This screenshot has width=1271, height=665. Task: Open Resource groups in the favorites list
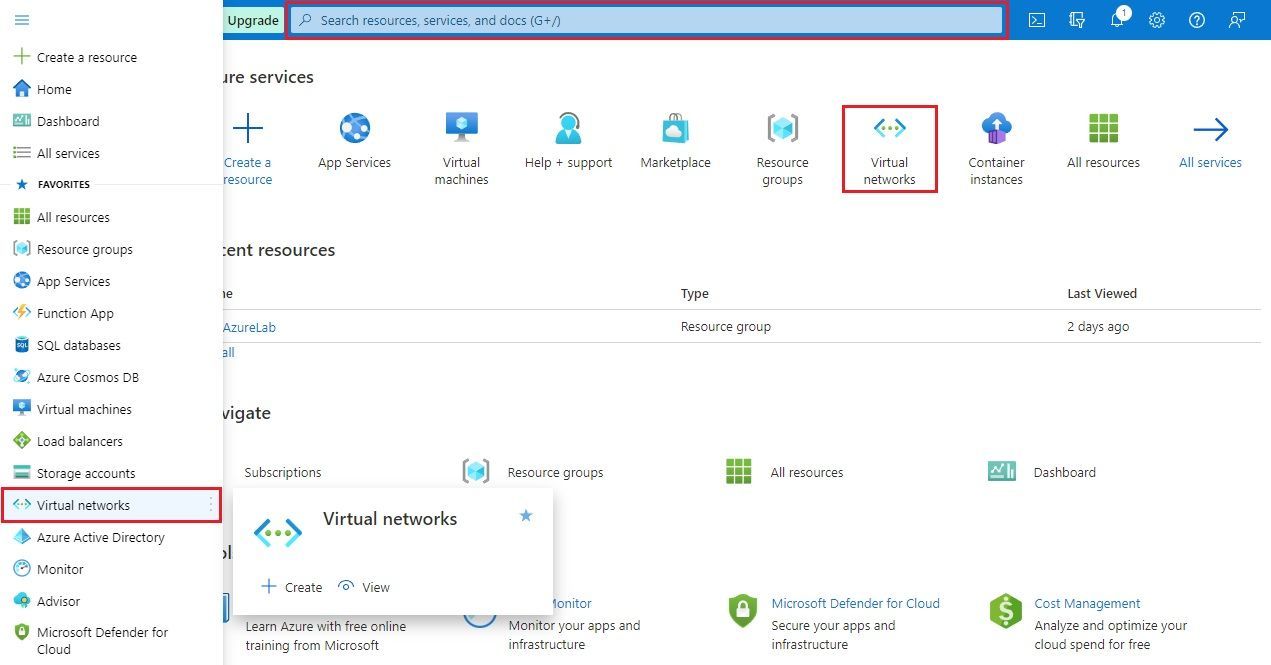click(x=85, y=249)
